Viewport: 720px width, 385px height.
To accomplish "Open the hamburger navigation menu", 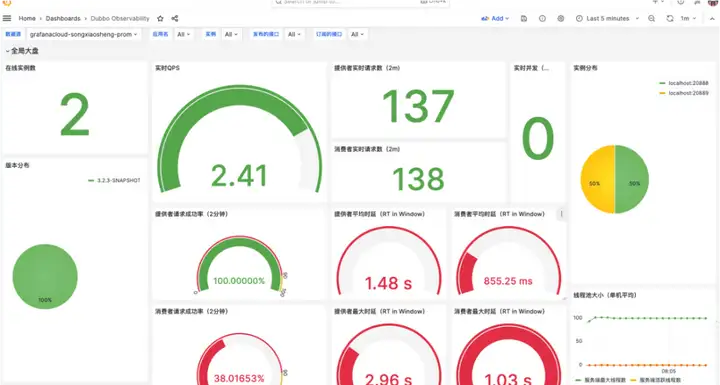I will 7,18.
